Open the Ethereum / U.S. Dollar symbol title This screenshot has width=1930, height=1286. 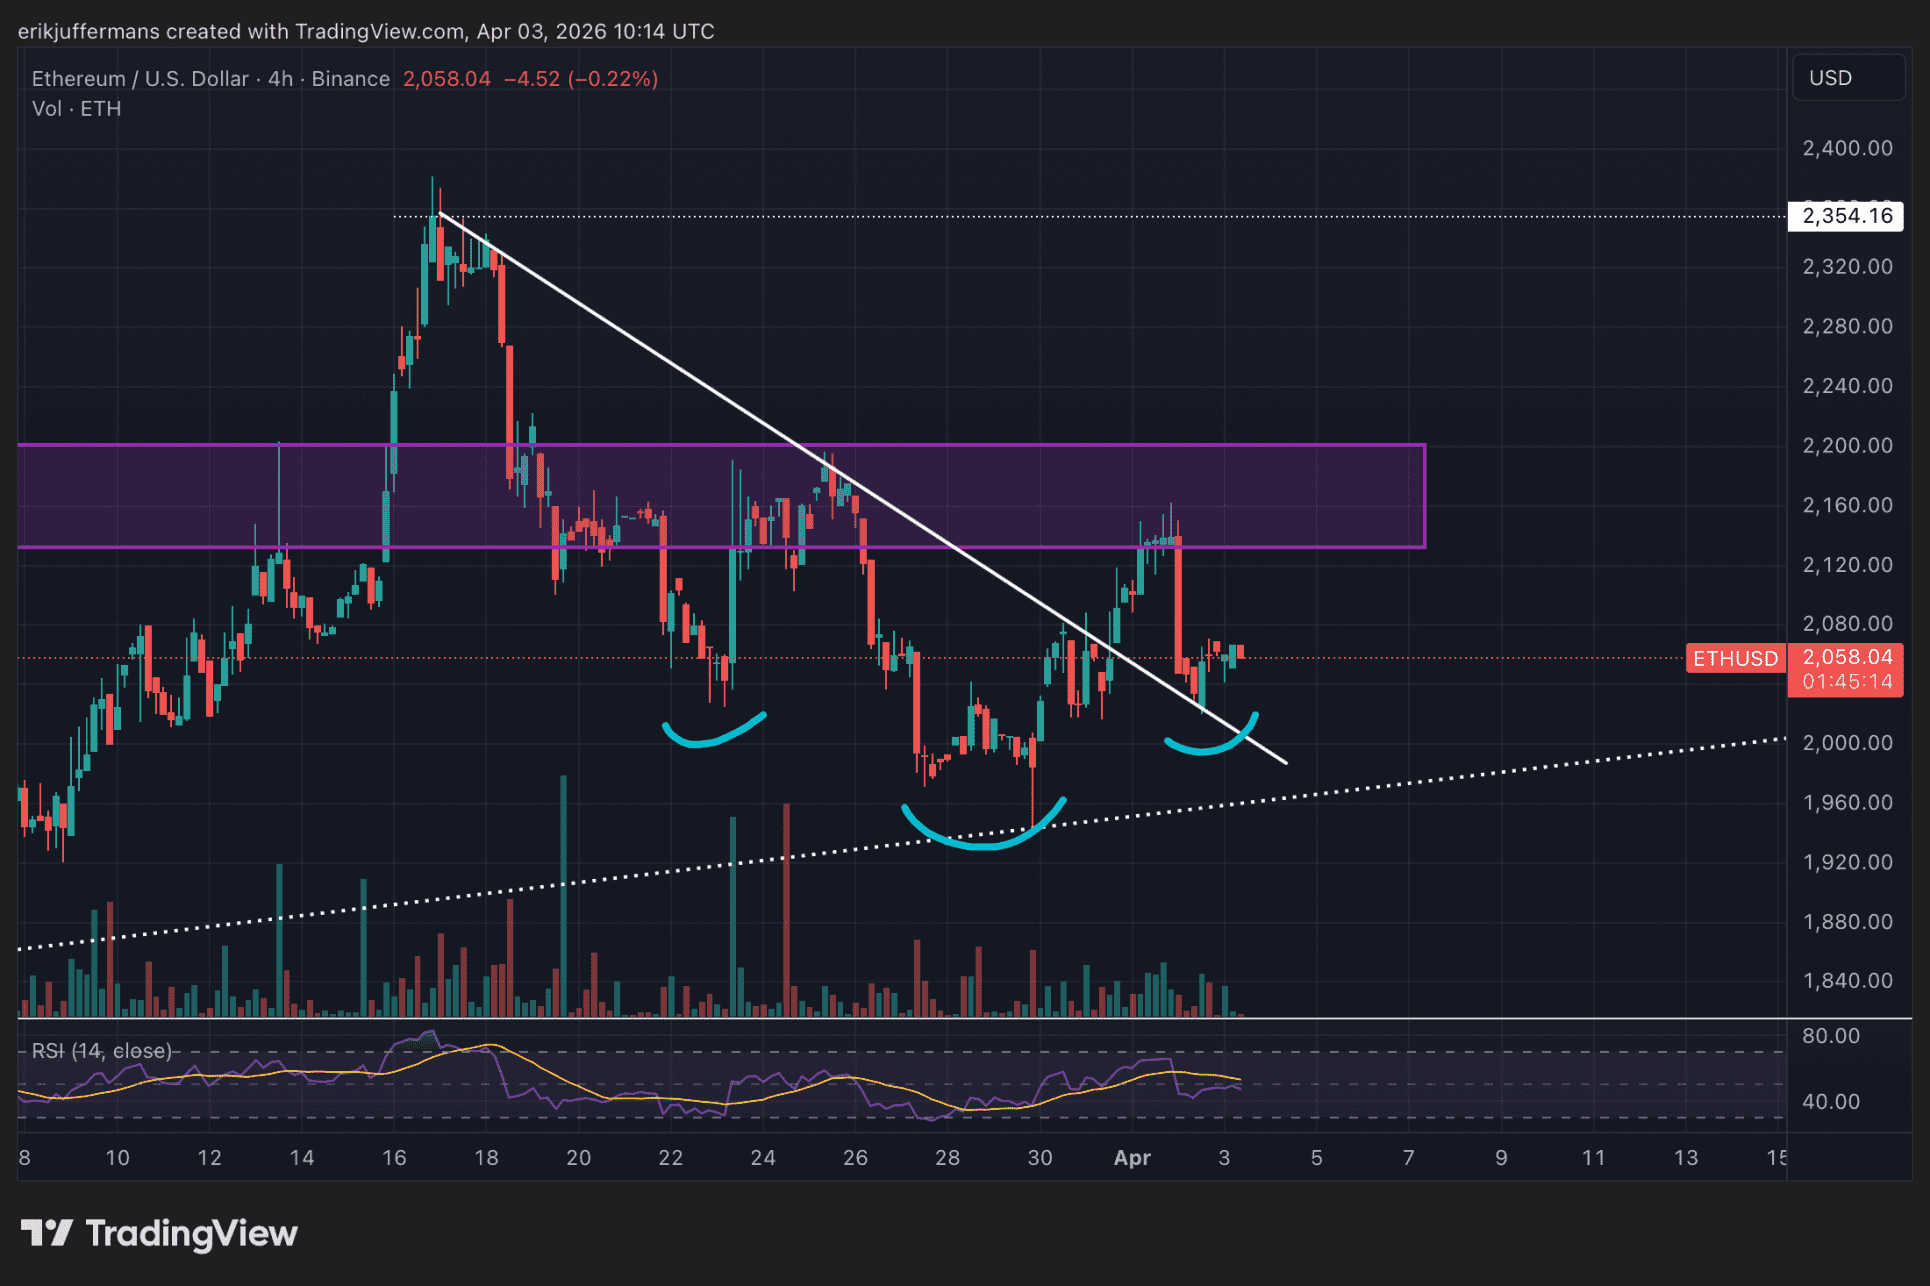140,79
